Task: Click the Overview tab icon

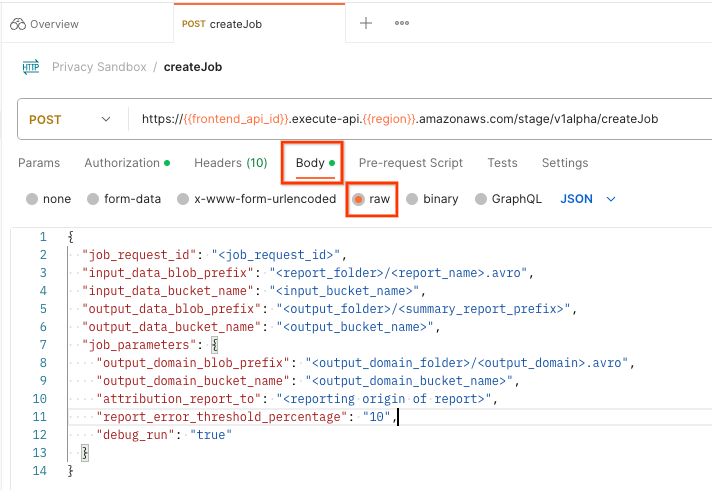Action: pyautogui.click(x=16, y=23)
